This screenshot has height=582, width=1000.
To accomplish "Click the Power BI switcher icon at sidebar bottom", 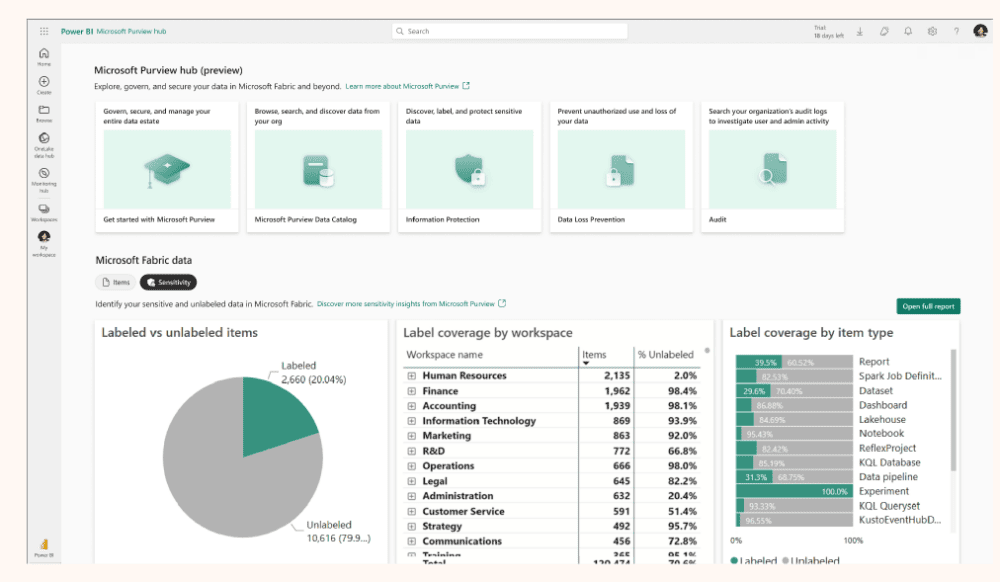I will tap(44, 547).
